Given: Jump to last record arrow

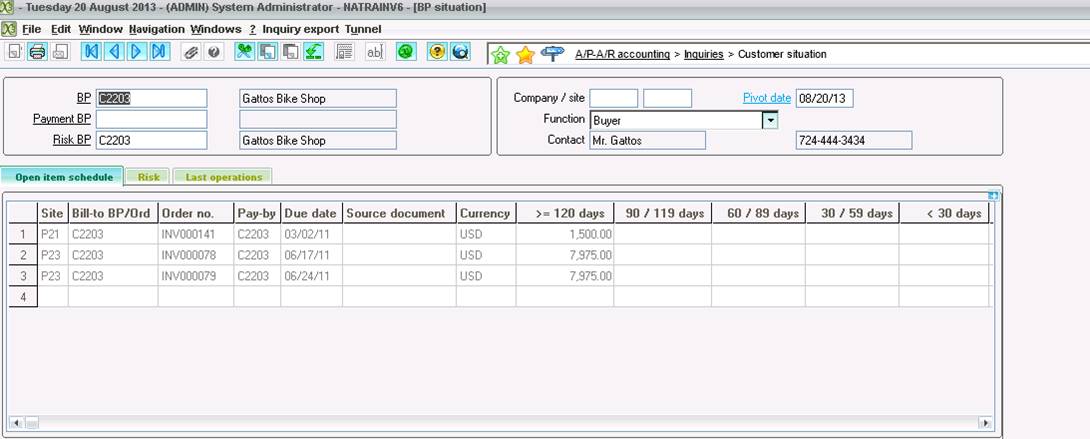Looking at the screenshot, I should pyautogui.click(x=160, y=52).
